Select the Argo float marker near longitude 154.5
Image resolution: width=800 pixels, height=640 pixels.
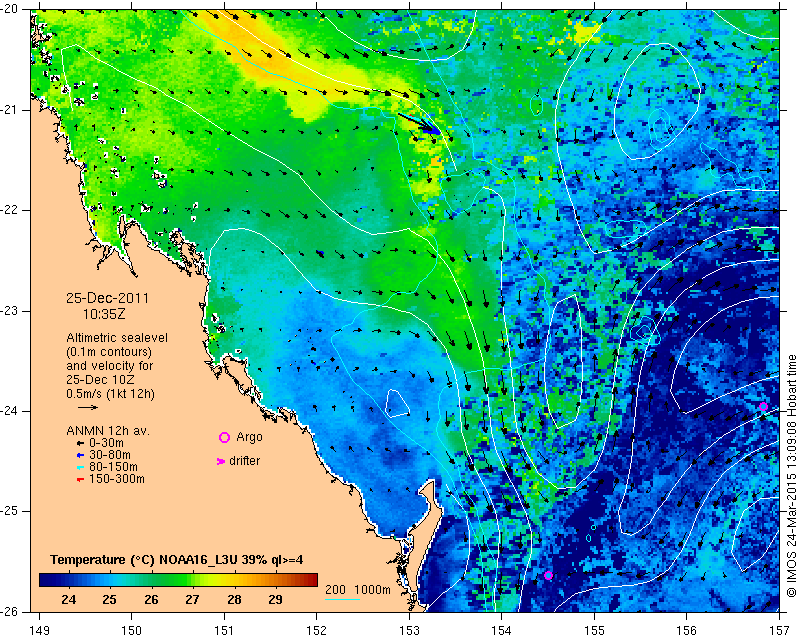[548, 576]
